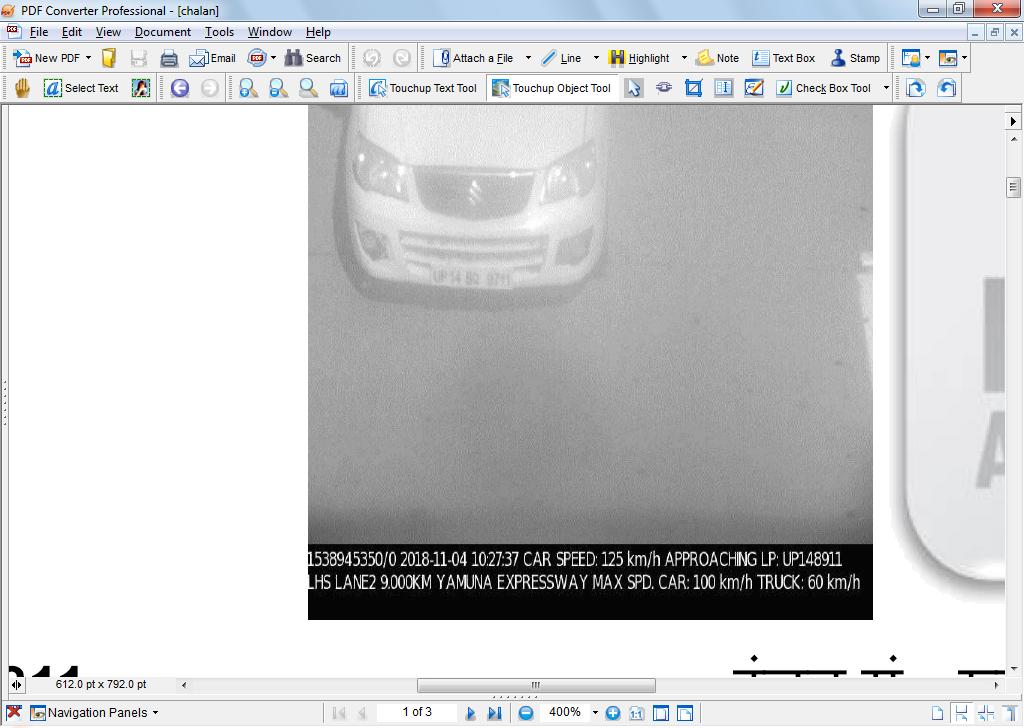Click the page number field showing 1 of 3

[x=417, y=712]
